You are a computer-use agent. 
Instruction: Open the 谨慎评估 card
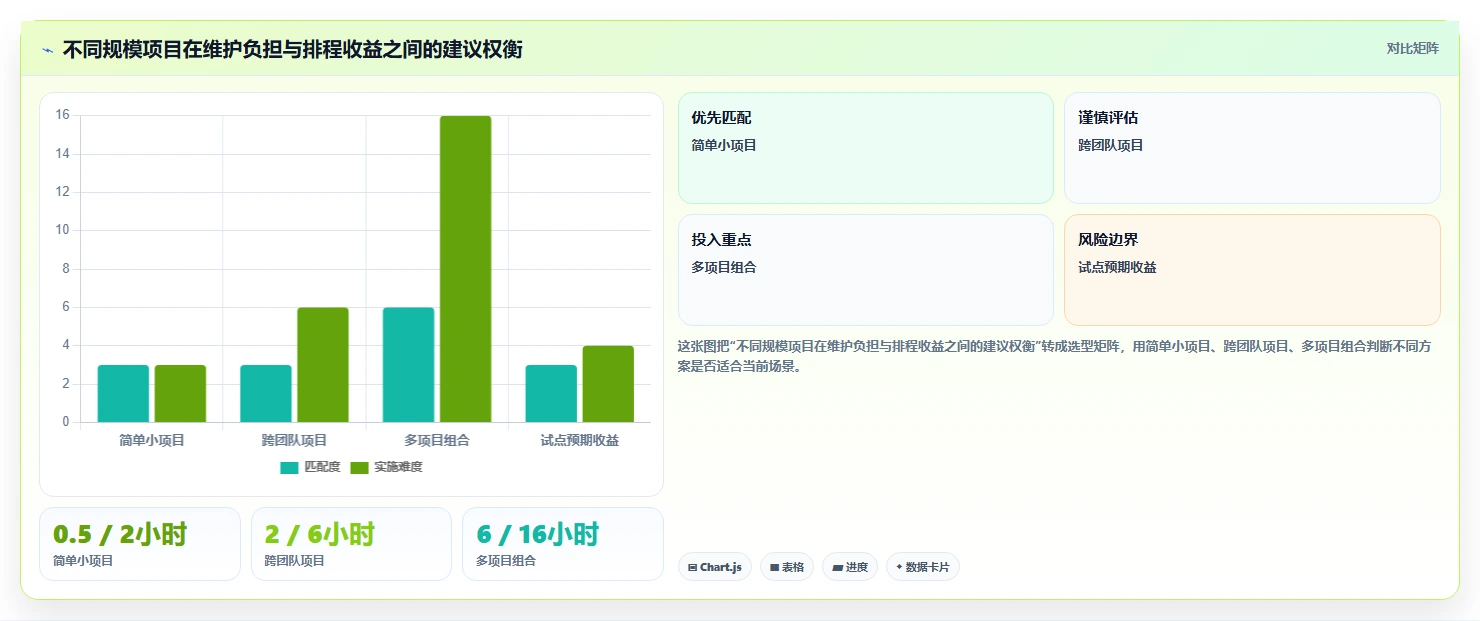pyautogui.click(x=1252, y=148)
